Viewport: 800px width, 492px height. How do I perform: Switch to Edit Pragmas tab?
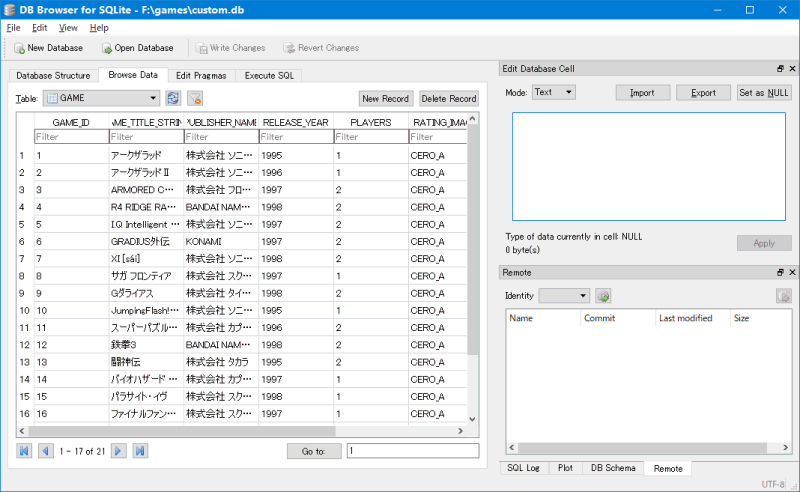coord(201,76)
